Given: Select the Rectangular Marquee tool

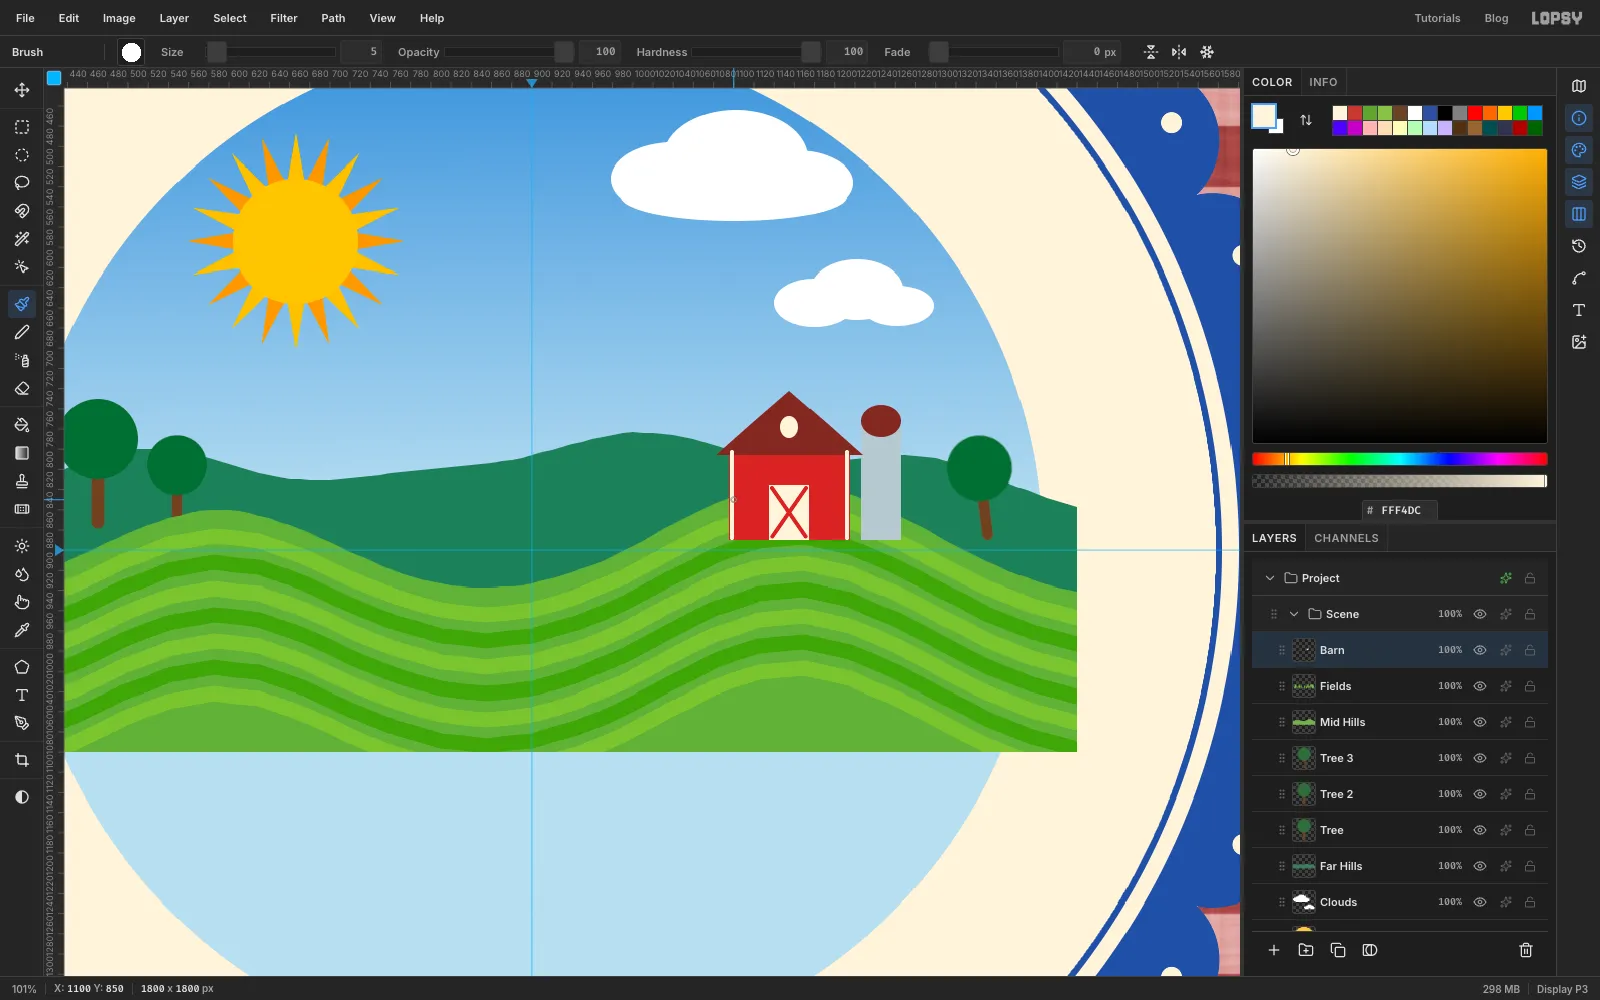Looking at the screenshot, I should [22, 127].
